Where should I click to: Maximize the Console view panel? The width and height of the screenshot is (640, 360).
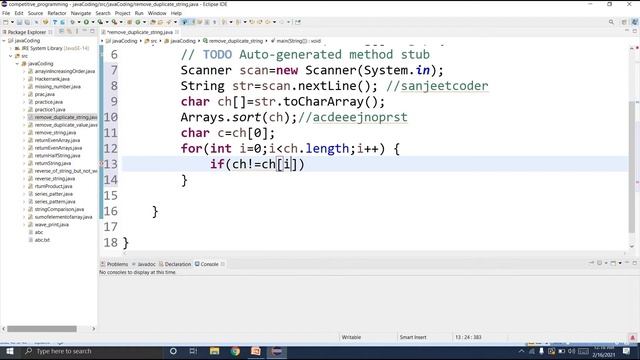pos(635,263)
